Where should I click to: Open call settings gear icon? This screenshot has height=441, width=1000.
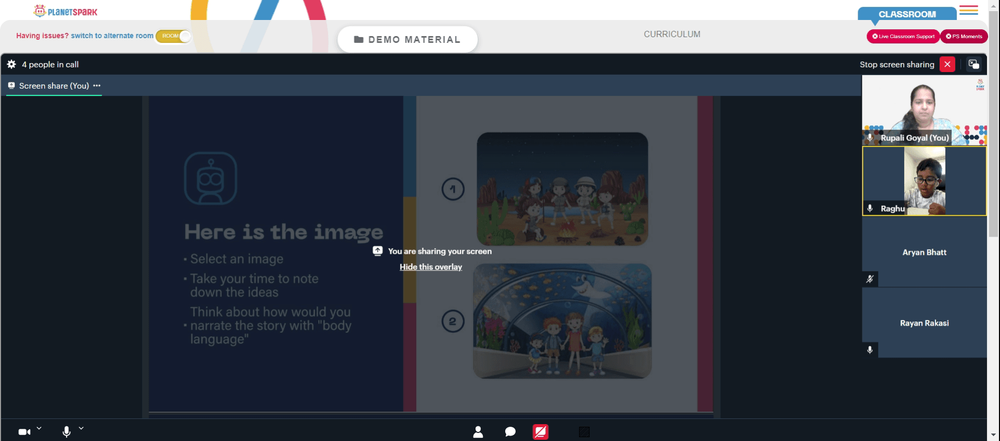point(11,64)
